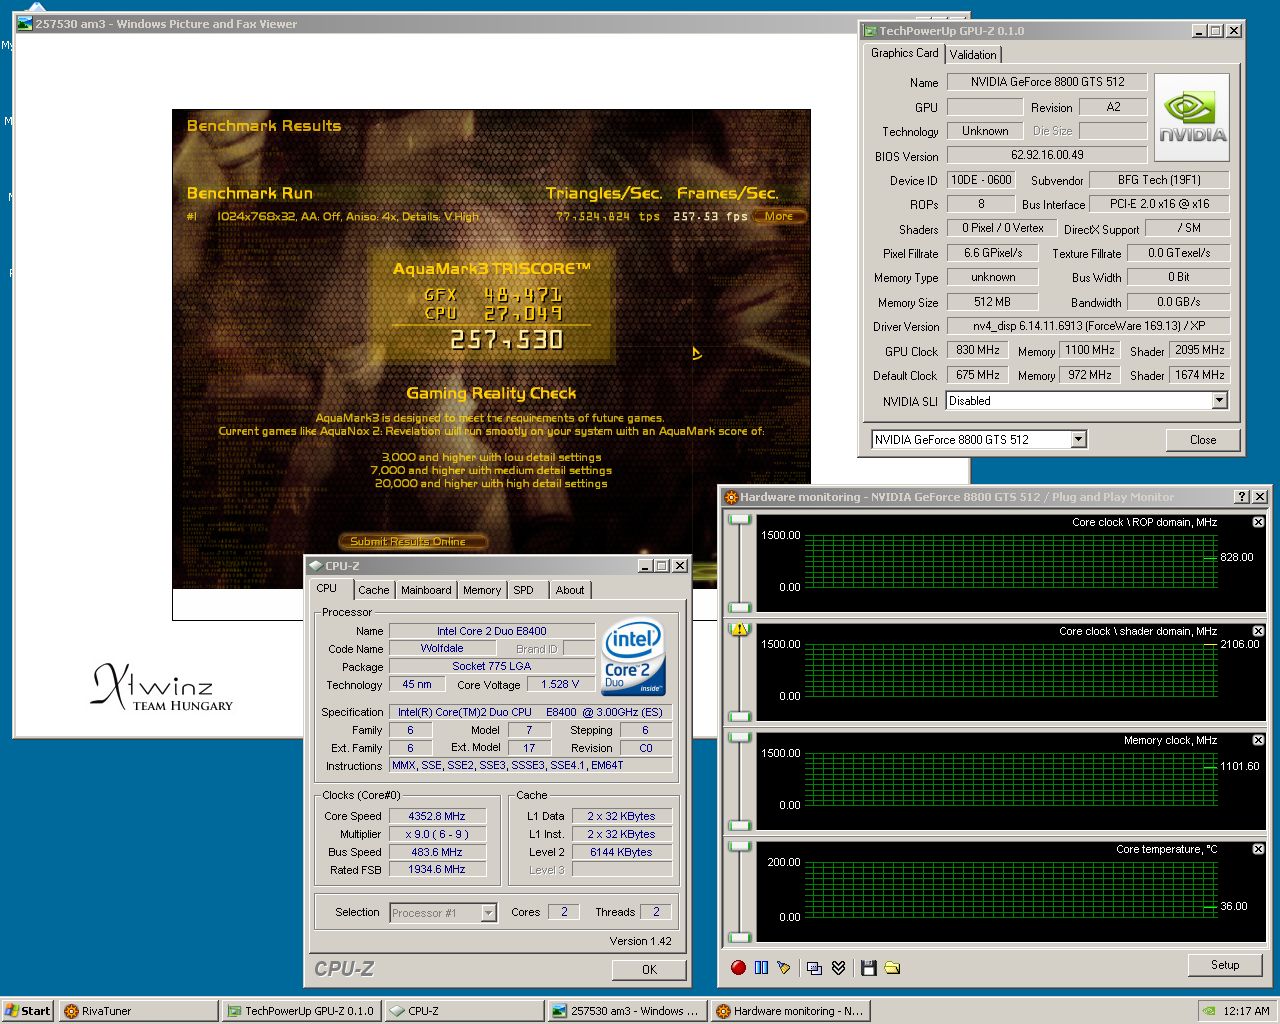Click the Pixel Fillrate 6.6 GPixel/s field
This screenshot has height=1024, width=1280.
pos(993,253)
